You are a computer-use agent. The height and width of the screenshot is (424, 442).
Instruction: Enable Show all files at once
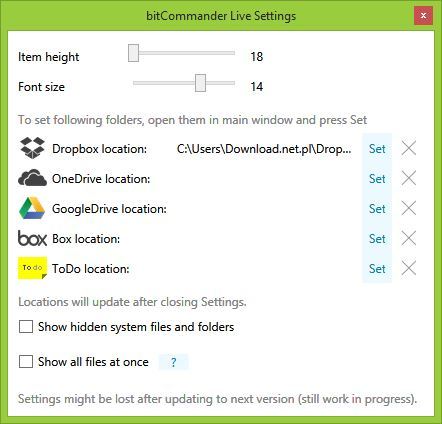(x=26, y=361)
